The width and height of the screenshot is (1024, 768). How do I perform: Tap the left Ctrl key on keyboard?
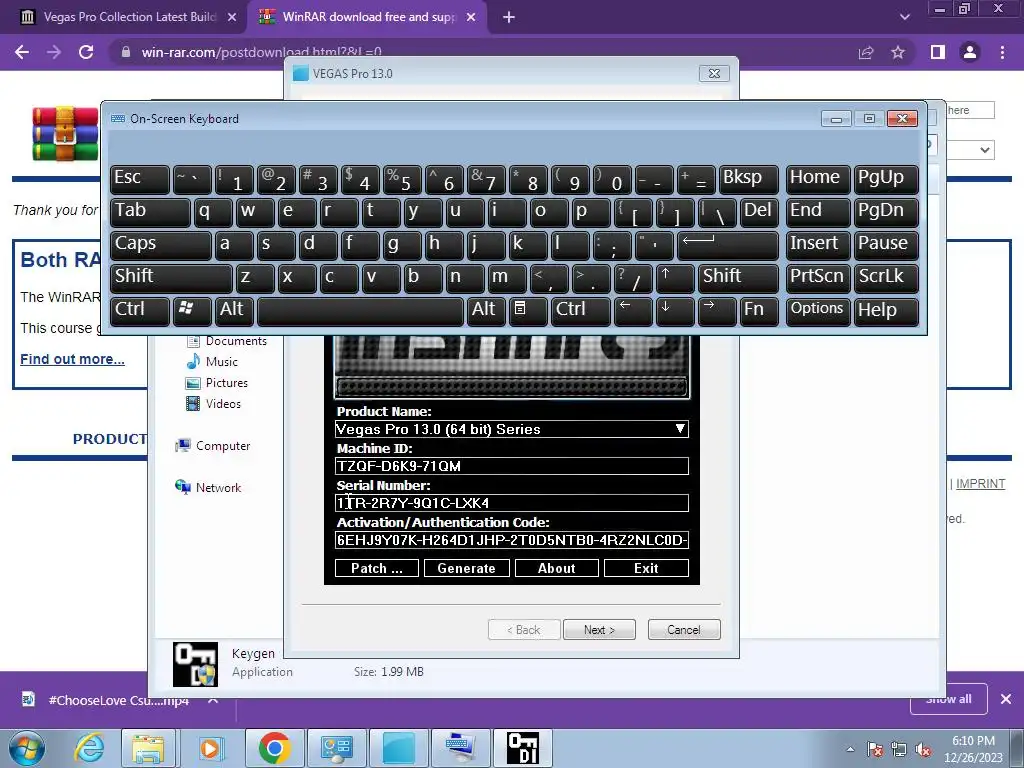click(x=140, y=310)
